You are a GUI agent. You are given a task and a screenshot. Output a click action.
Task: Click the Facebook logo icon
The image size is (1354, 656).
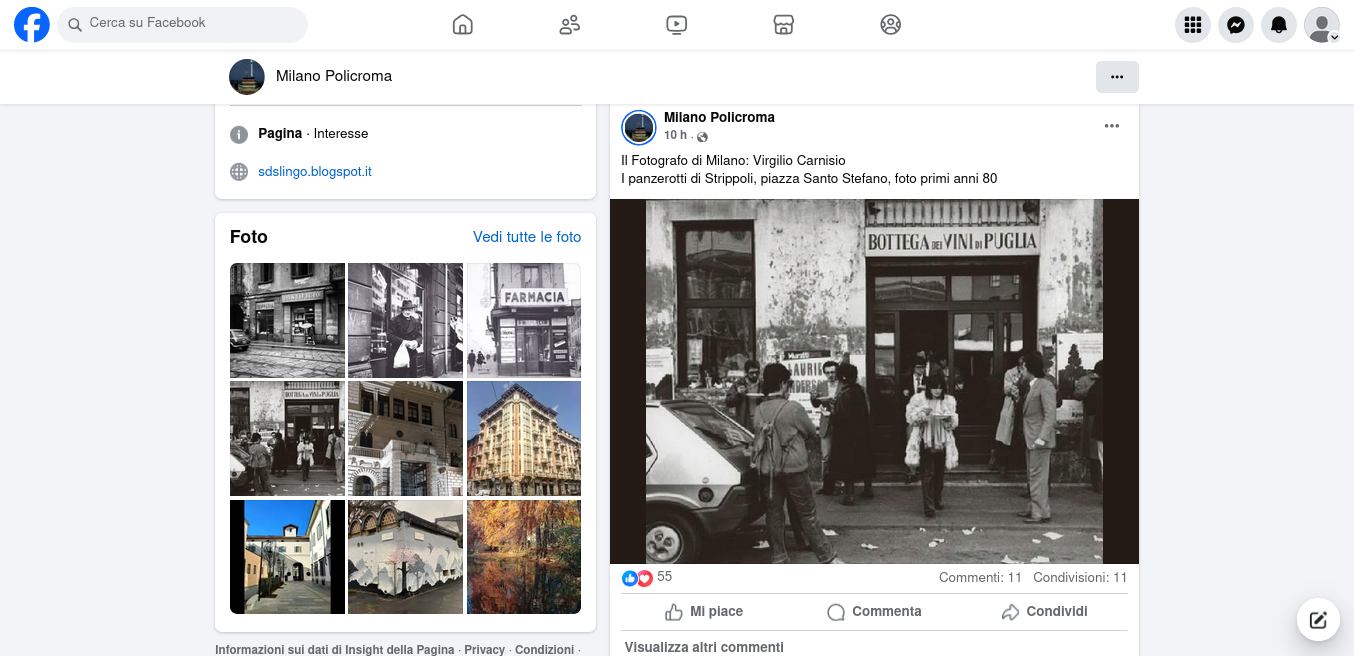[x=32, y=25]
